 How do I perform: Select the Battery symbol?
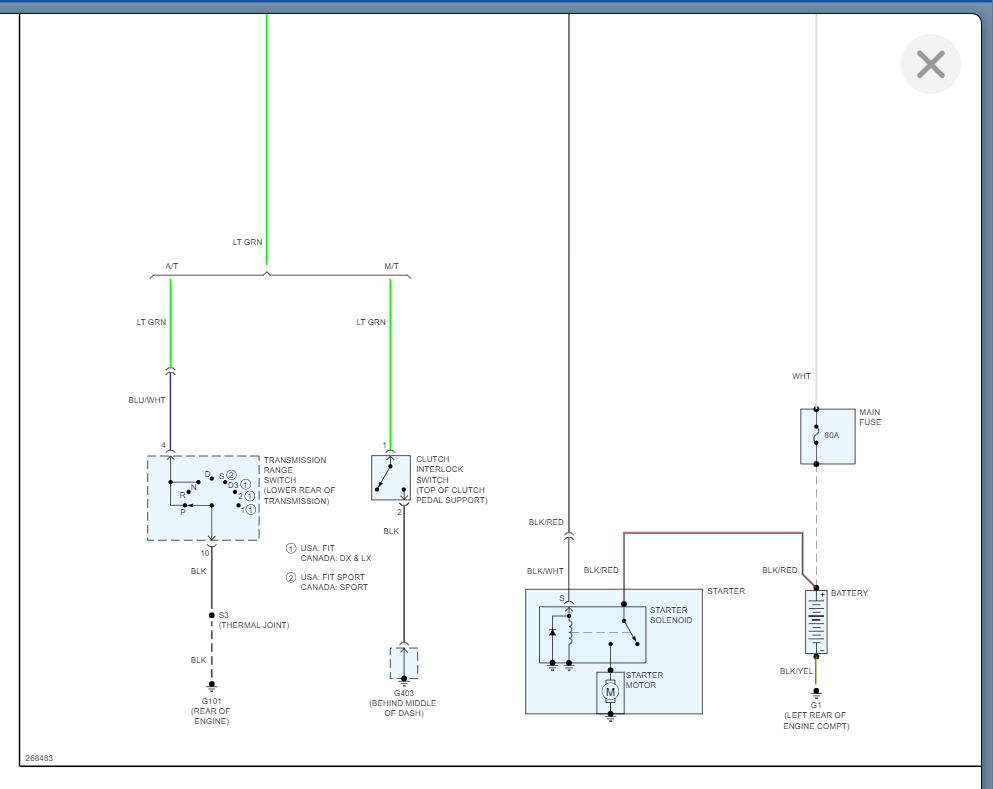click(816, 622)
